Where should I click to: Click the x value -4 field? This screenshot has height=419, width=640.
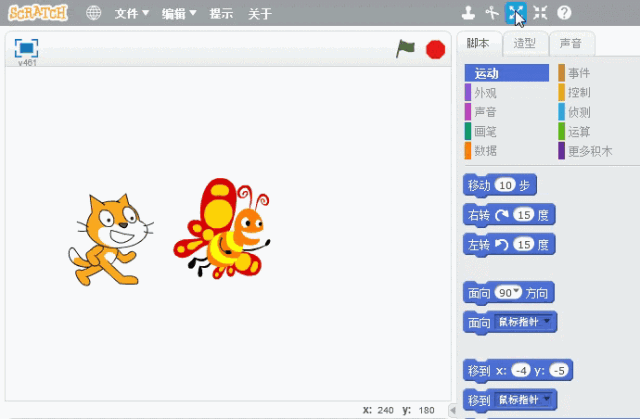click(x=521, y=370)
